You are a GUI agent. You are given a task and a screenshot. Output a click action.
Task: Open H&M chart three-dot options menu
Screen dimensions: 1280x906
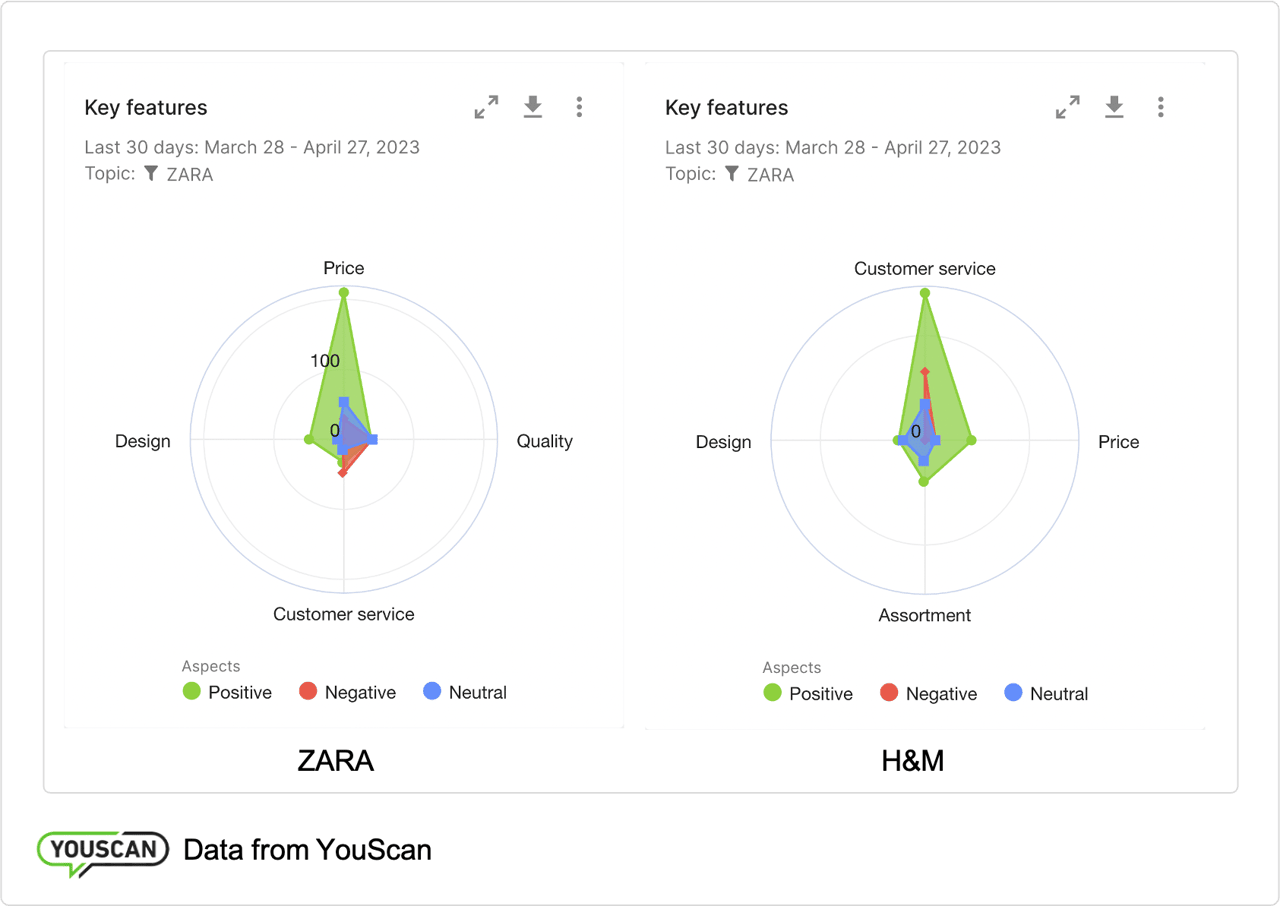point(1160,107)
